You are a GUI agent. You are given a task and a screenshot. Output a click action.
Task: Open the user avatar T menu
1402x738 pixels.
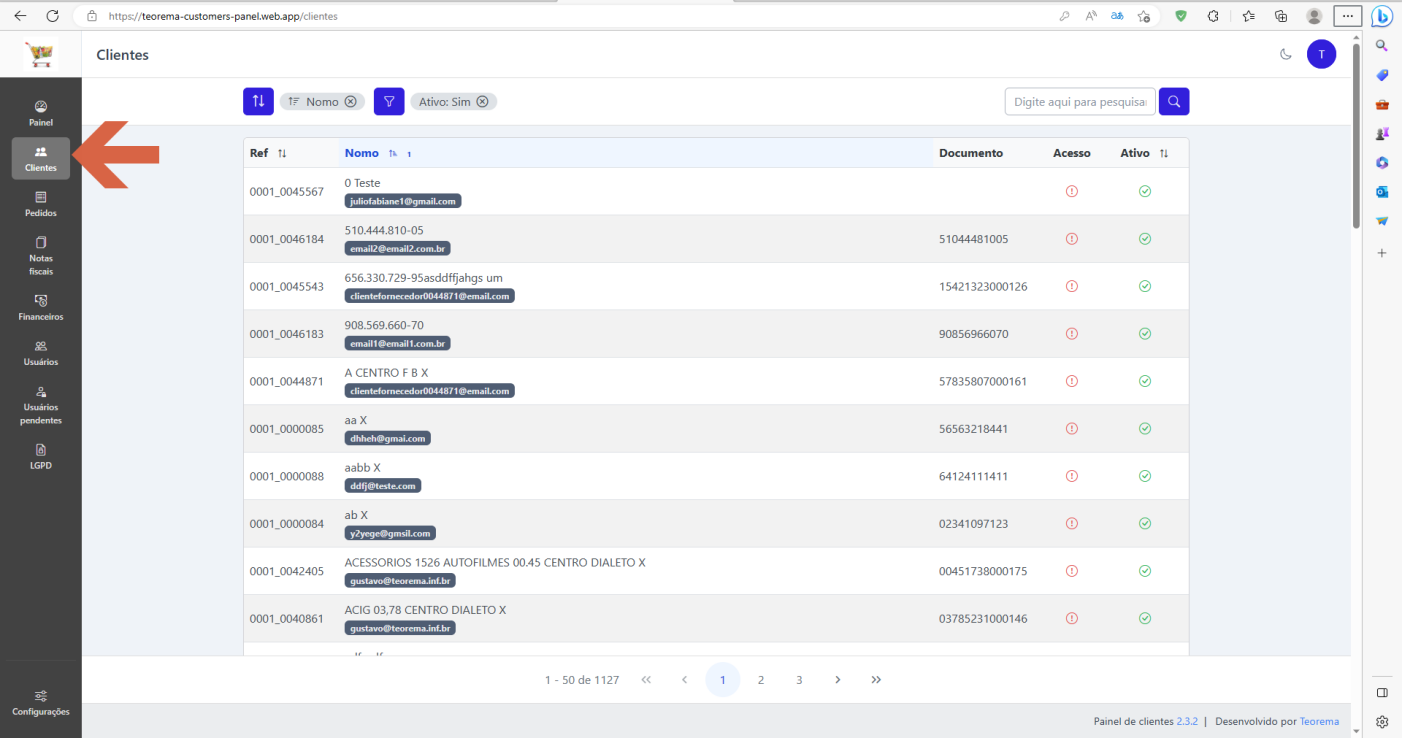click(x=1321, y=54)
